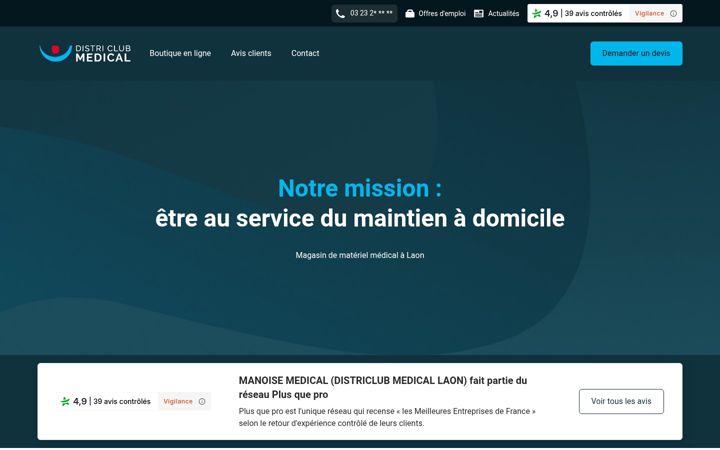Open the Actualités link
This screenshot has height=450, width=720.
coord(503,14)
